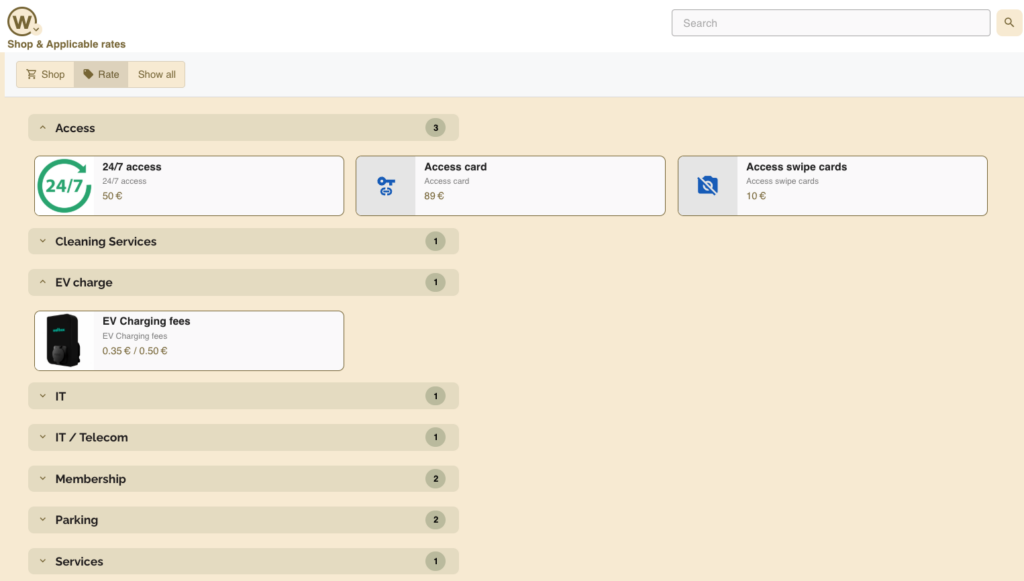Click the magnifier search button
The width and height of the screenshot is (1024, 581).
(x=1009, y=23)
